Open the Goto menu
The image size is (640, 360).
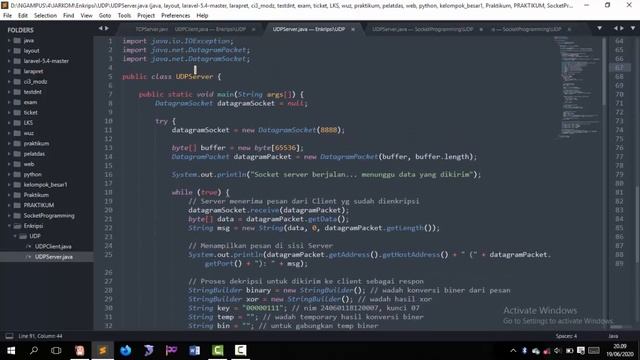click(105, 16)
